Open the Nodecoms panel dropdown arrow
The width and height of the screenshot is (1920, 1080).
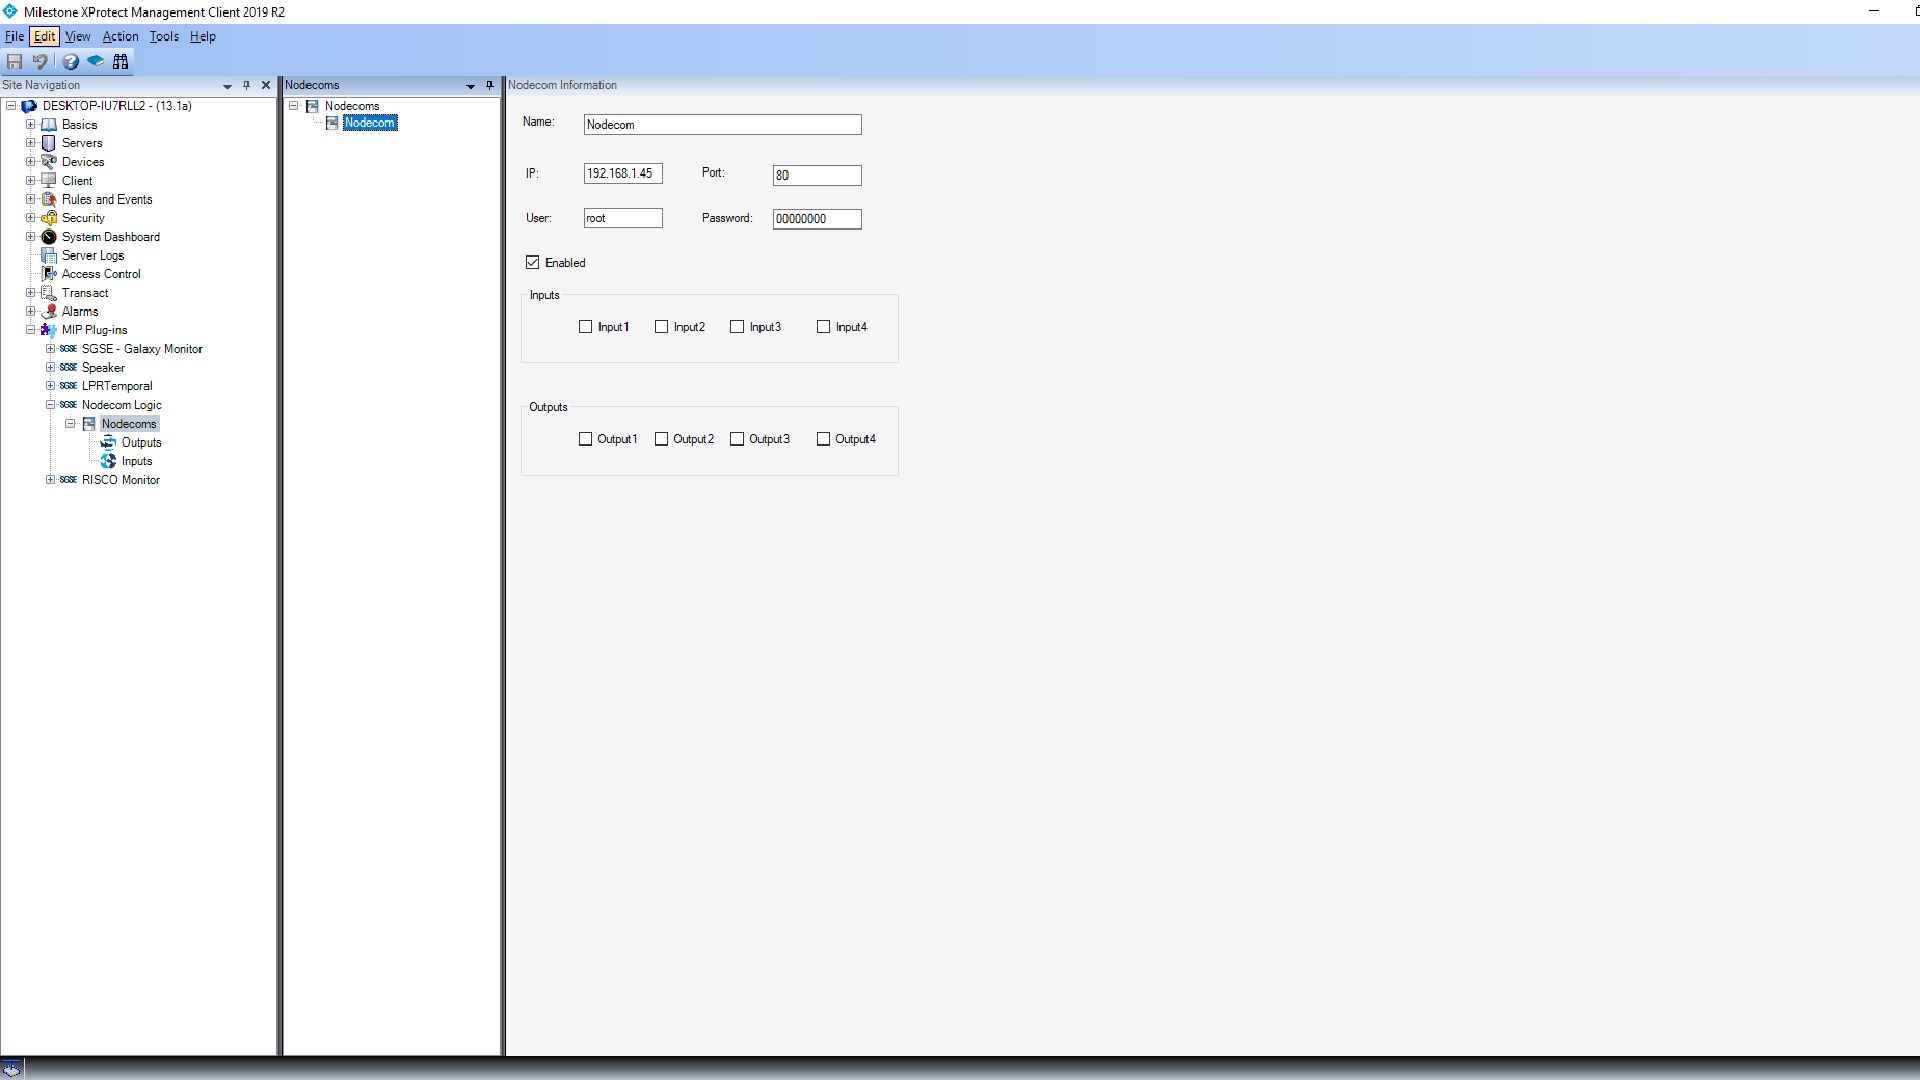tap(471, 86)
